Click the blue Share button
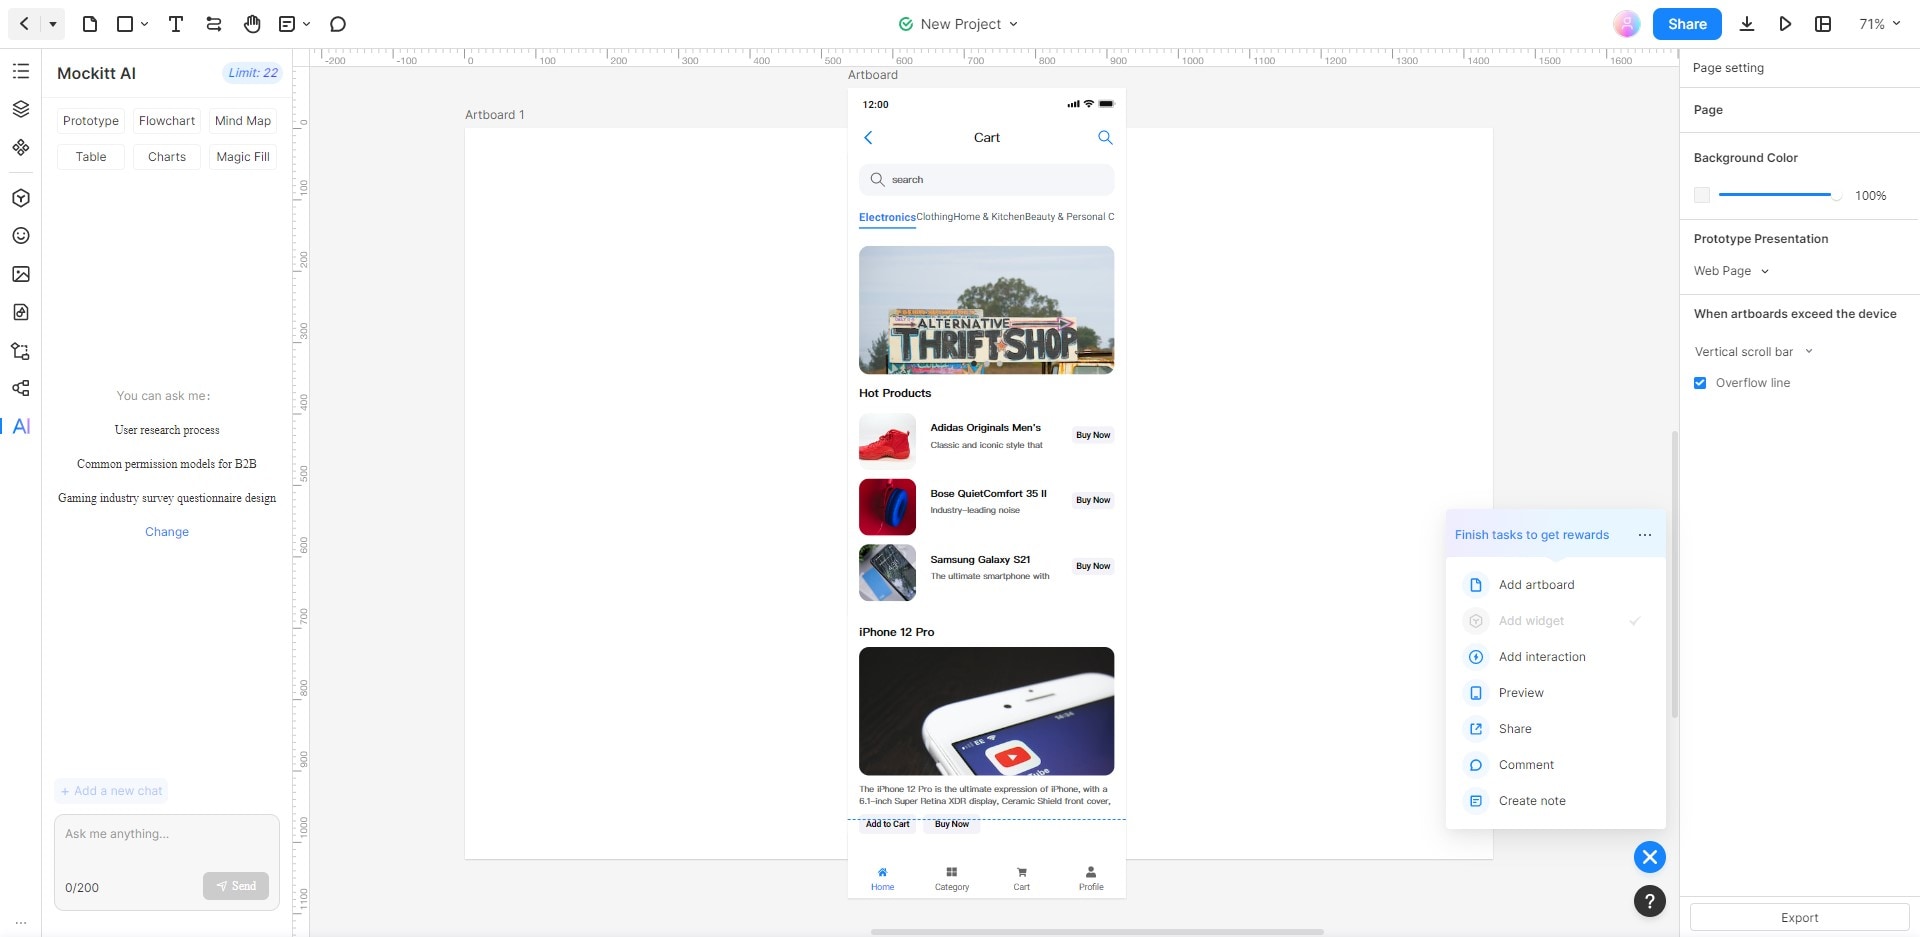The width and height of the screenshot is (1920, 937). (x=1687, y=24)
